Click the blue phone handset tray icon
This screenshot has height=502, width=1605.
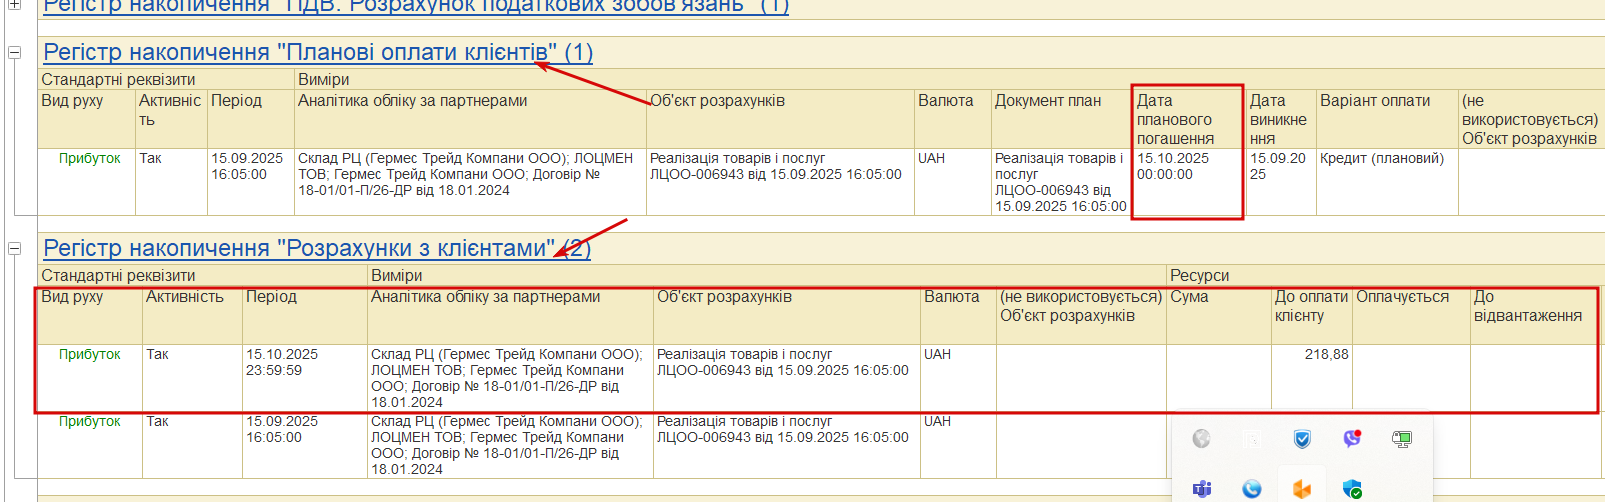tap(1252, 488)
